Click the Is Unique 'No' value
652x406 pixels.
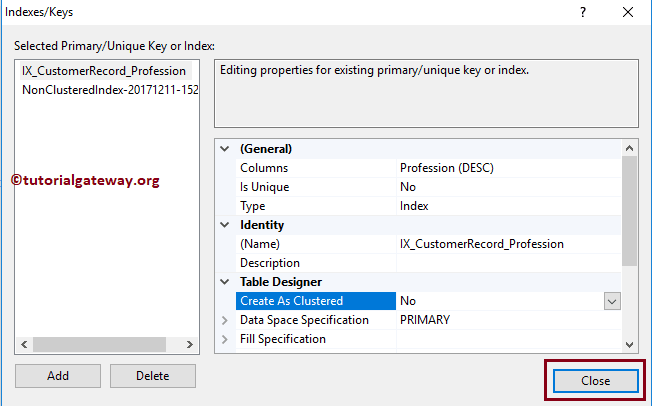(408, 187)
